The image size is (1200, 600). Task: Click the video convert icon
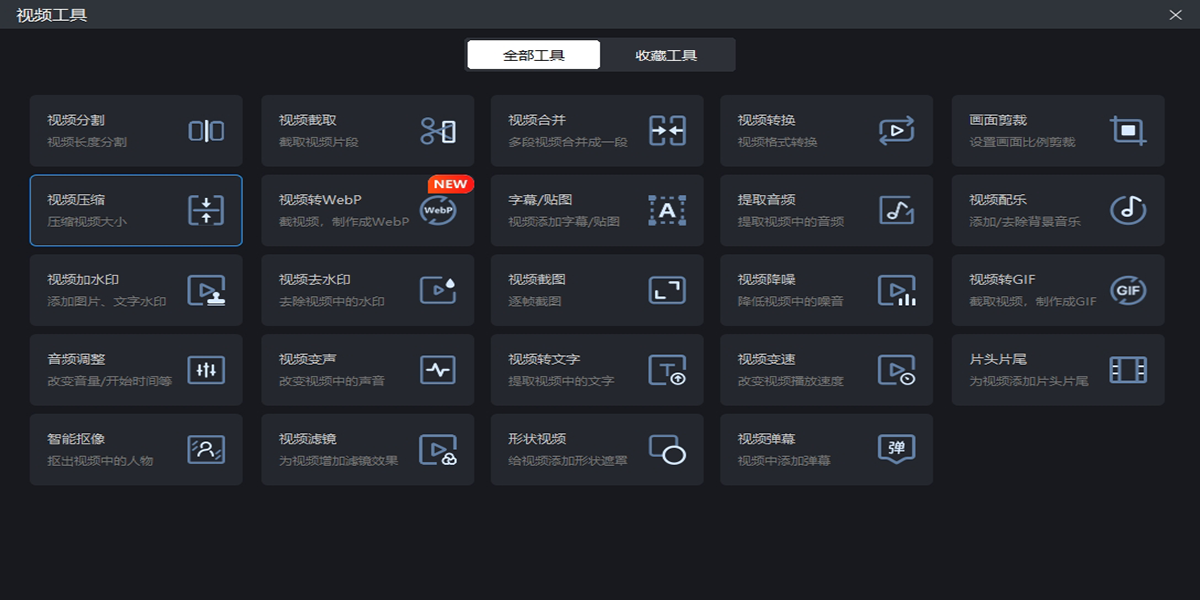(x=897, y=131)
